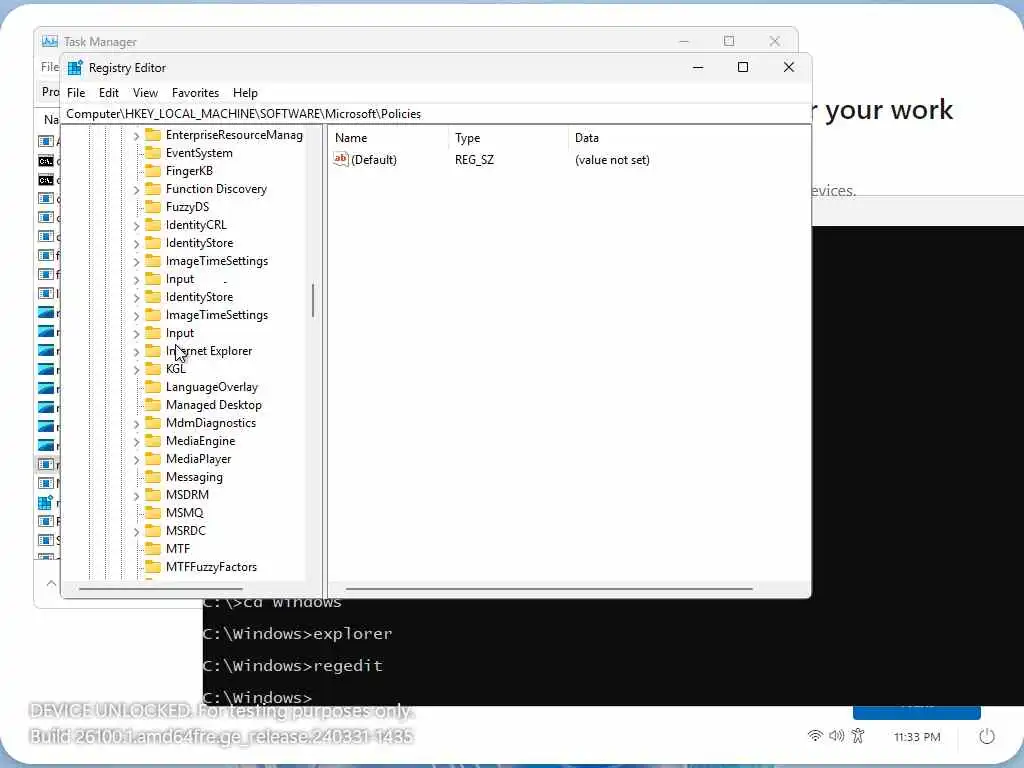Viewport: 1024px width, 768px height.
Task: Click the KGL folder icon
Action: point(153,369)
